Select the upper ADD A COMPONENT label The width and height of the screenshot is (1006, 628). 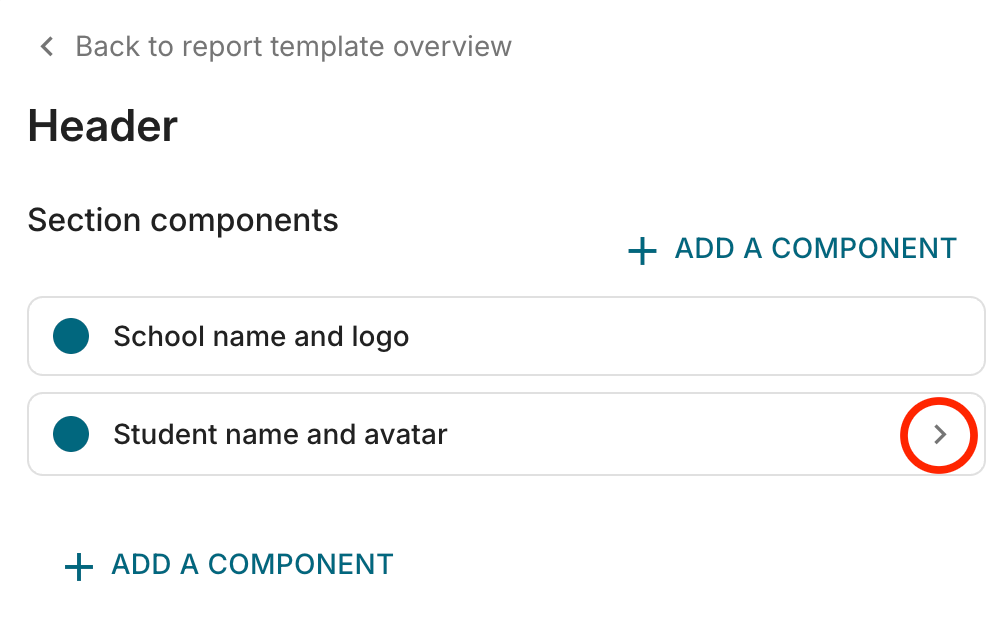tap(815, 248)
